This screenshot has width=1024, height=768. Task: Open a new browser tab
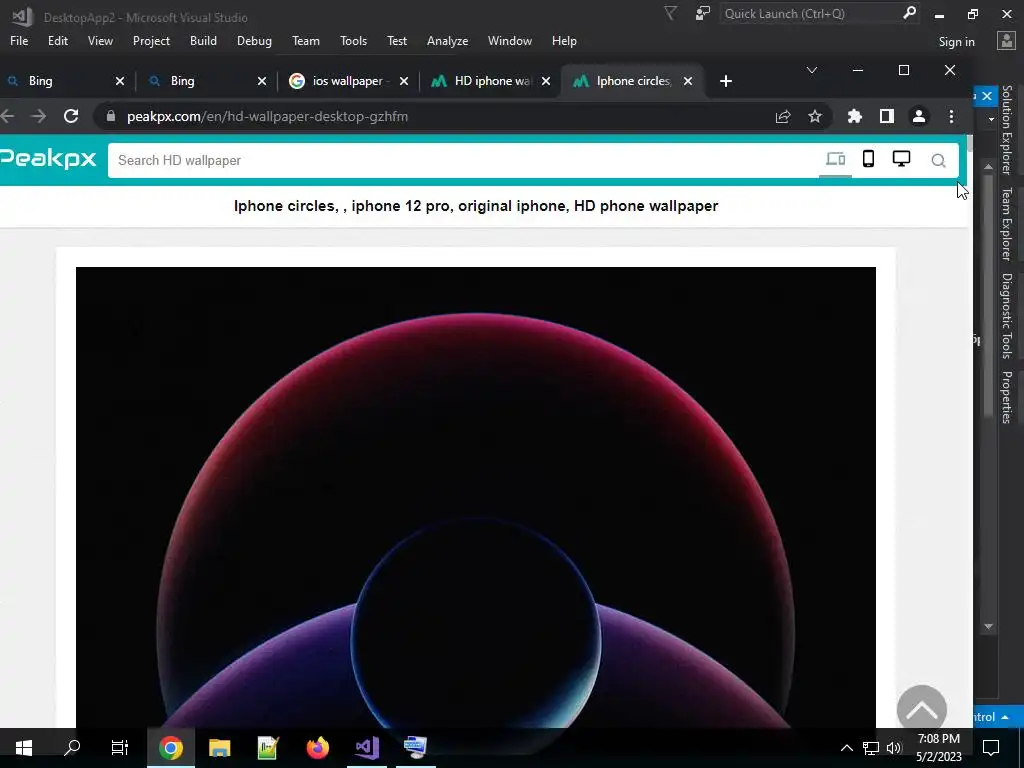point(726,81)
